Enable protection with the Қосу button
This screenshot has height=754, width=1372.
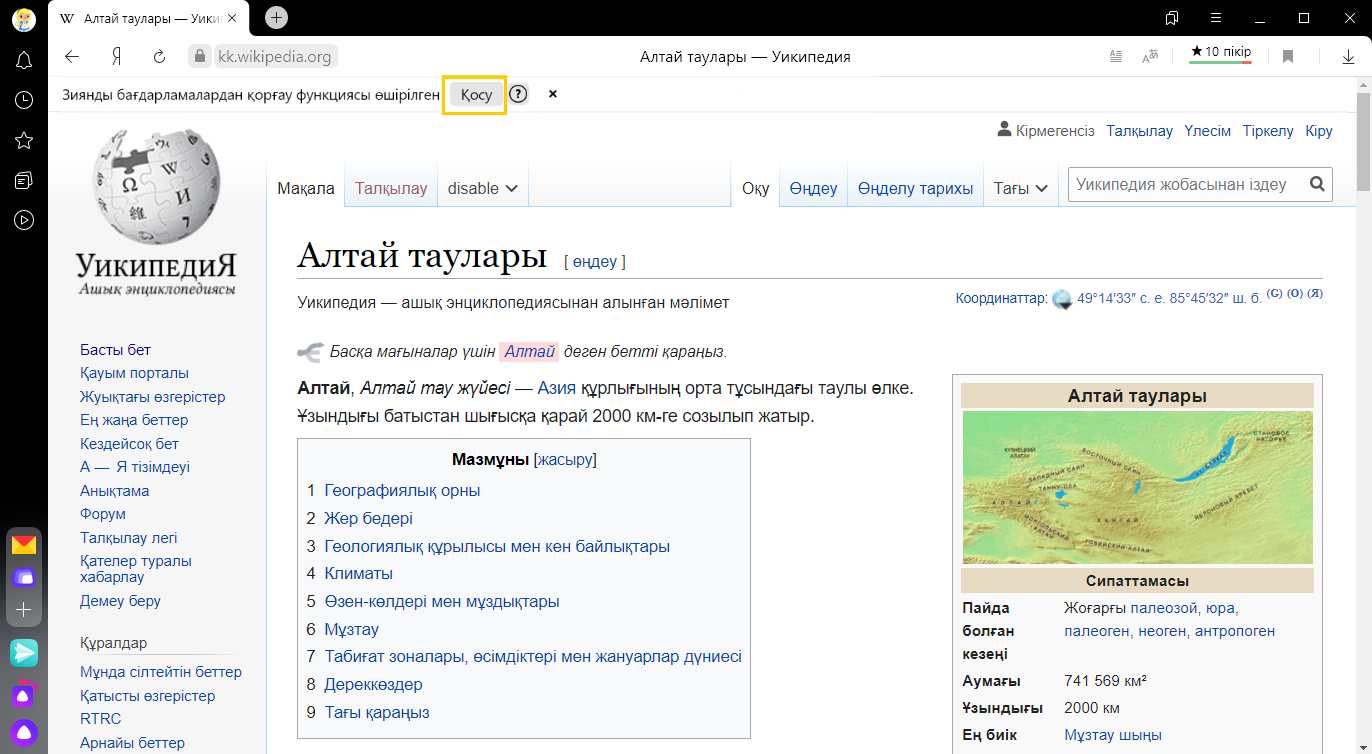point(476,95)
